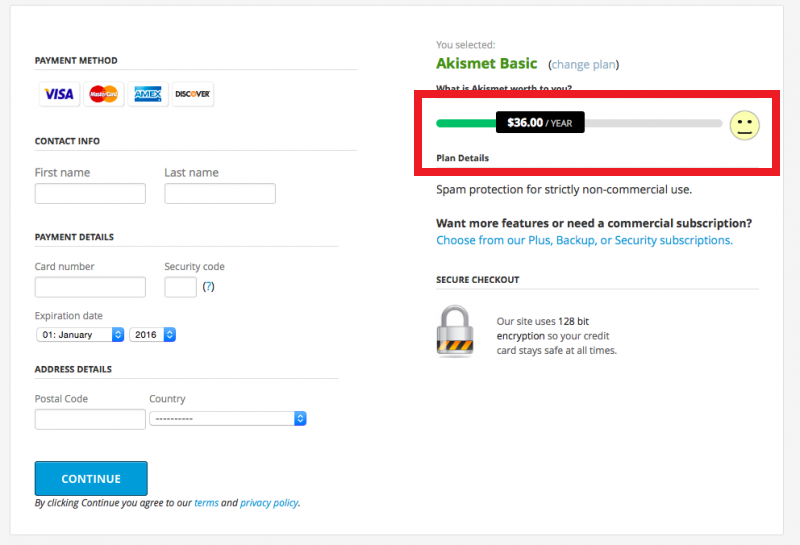Click the neutral smiley face icon
The image size is (800, 545).
tap(744, 125)
